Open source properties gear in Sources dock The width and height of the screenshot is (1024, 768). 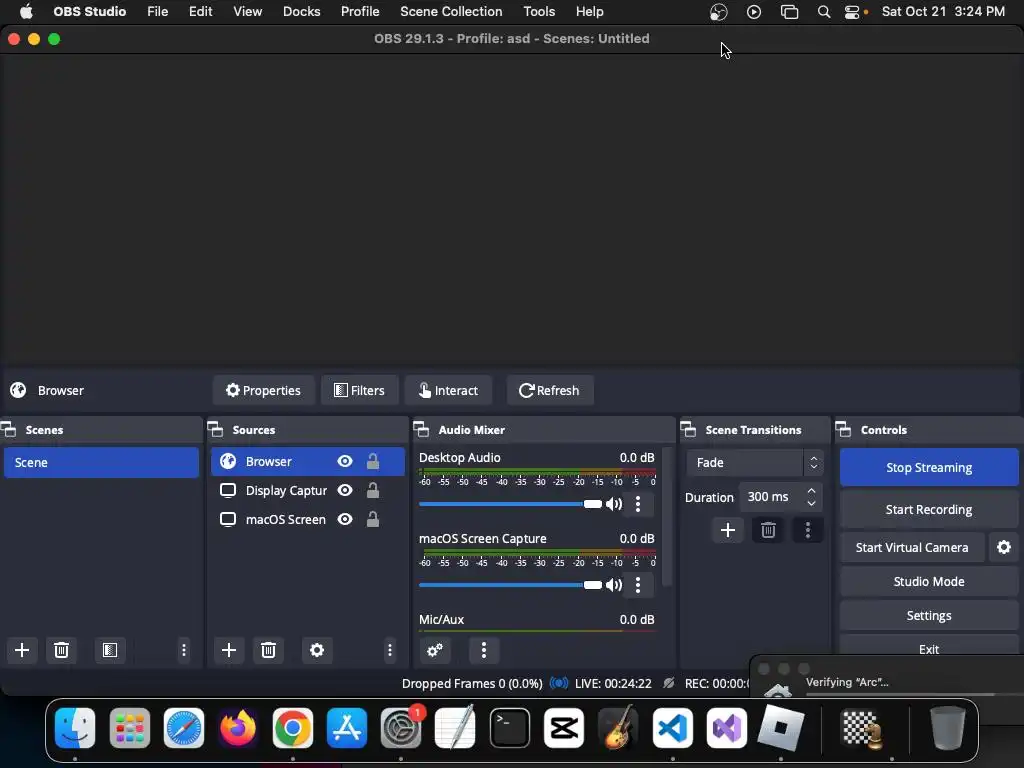tap(317, 650)
